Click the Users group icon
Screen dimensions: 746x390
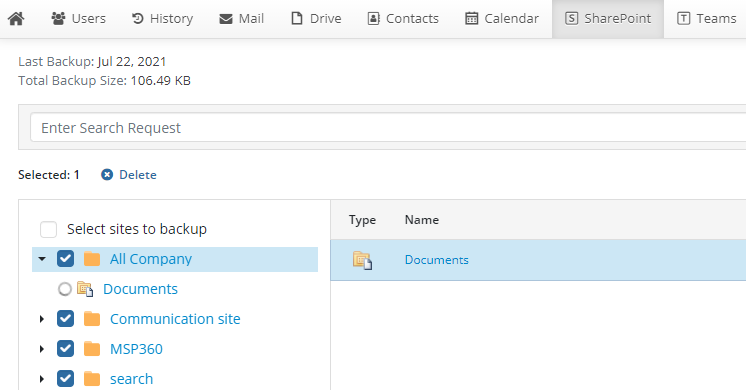pyautogui.click(x=59, y=19)
